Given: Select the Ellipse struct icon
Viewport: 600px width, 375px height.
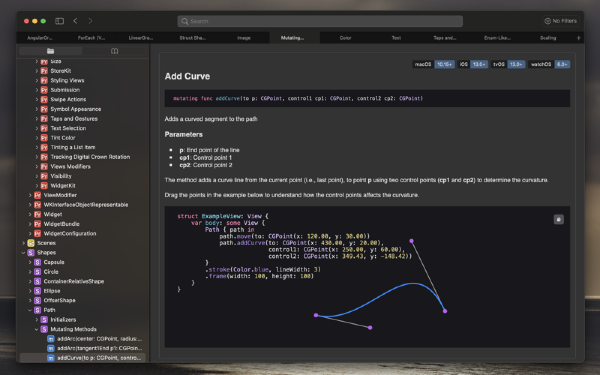Looking at the screenshot, I should click(x=38, y=291).
